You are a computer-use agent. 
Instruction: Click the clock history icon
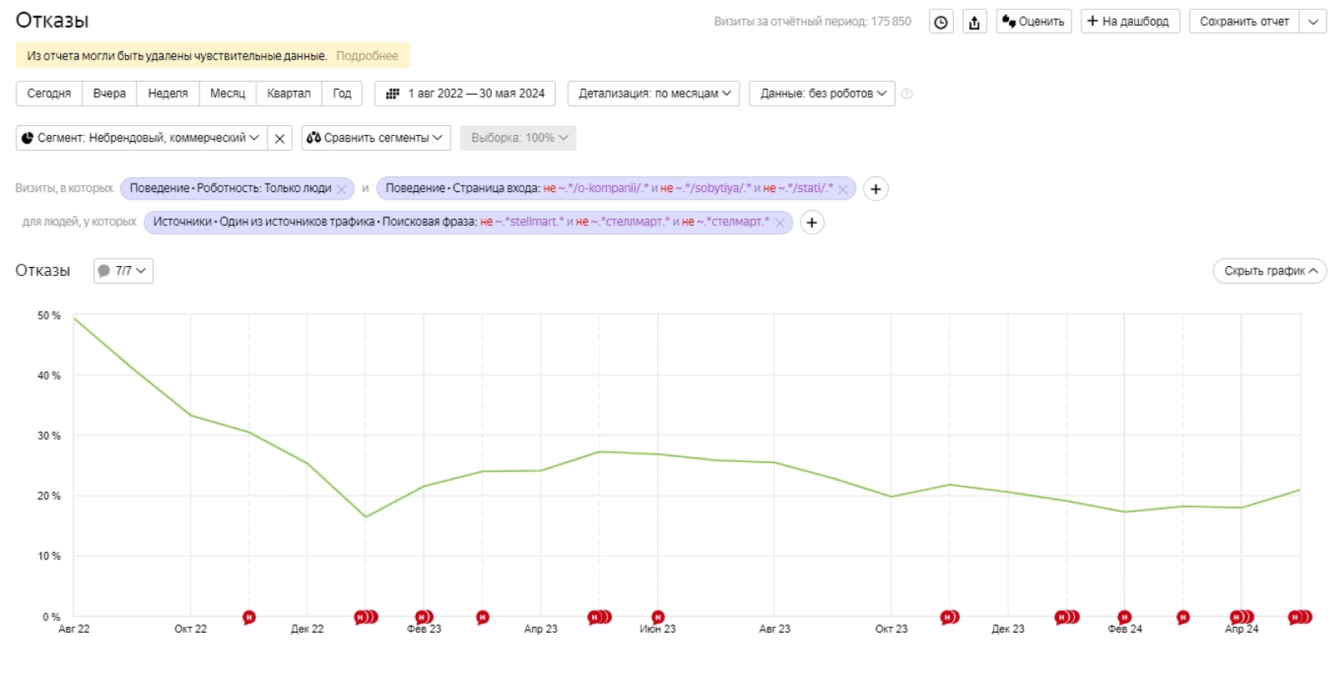coord(941,22)
